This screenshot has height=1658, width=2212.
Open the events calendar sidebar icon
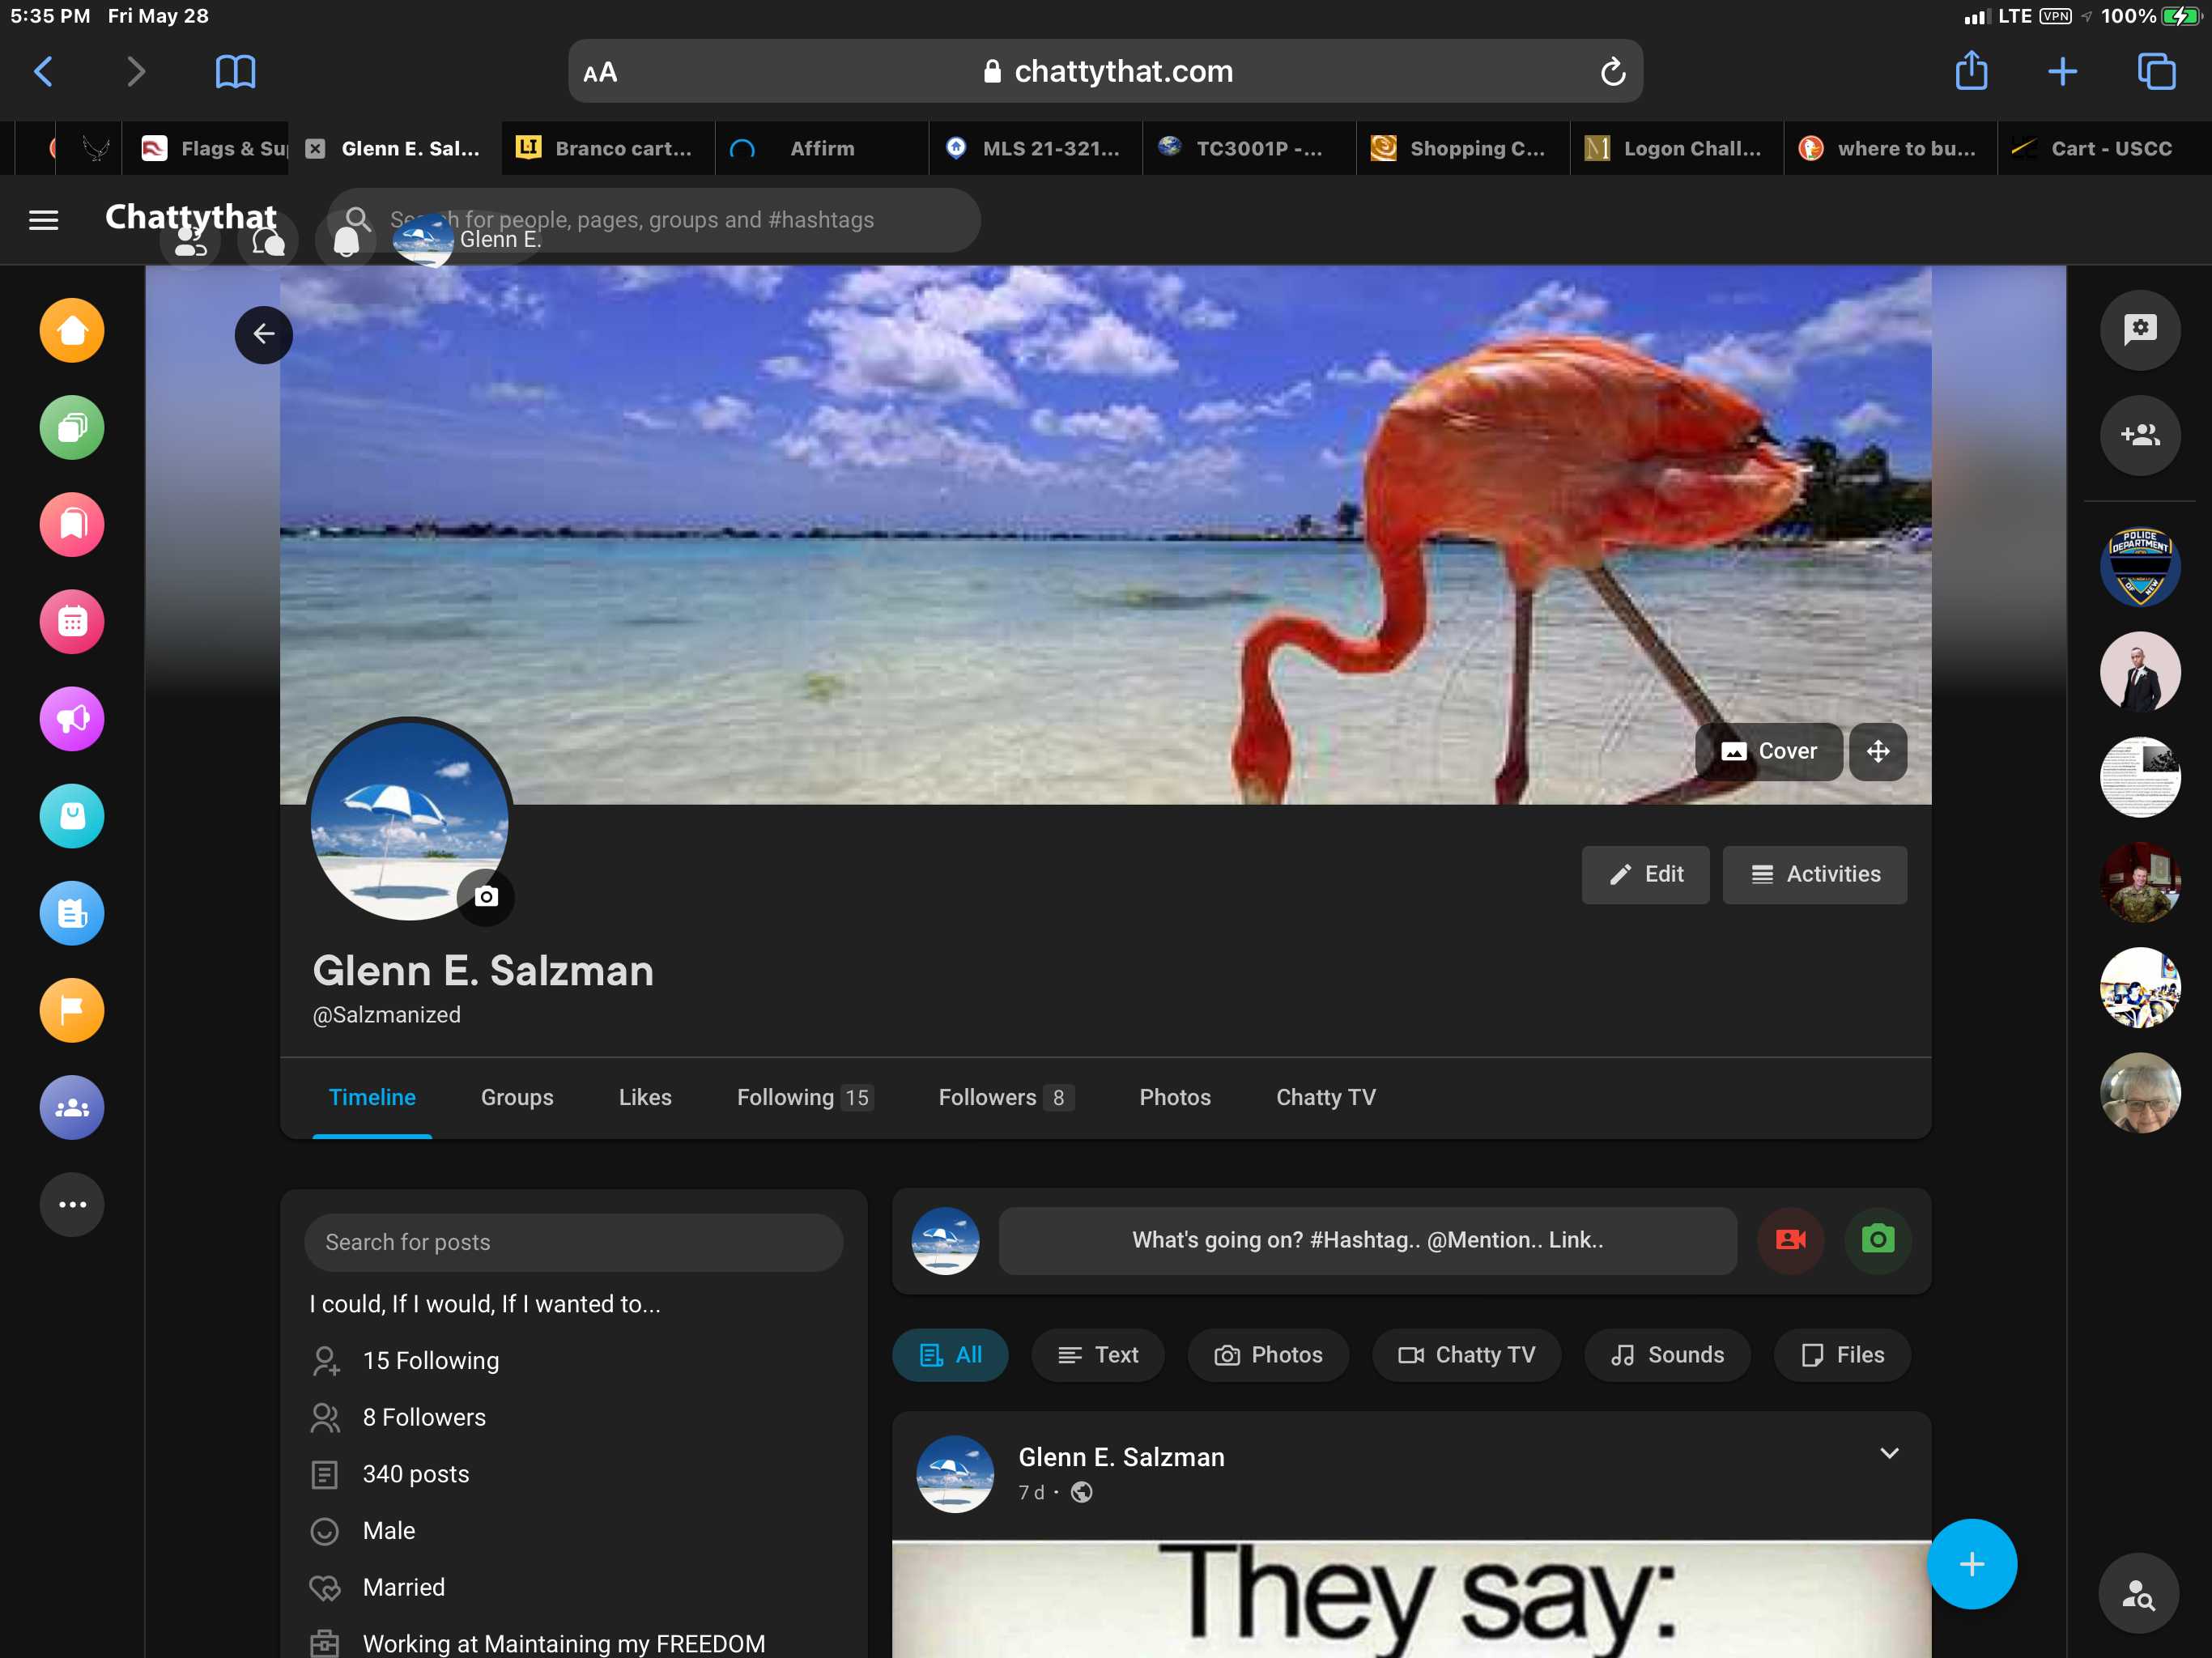click(x=72, y=621)
